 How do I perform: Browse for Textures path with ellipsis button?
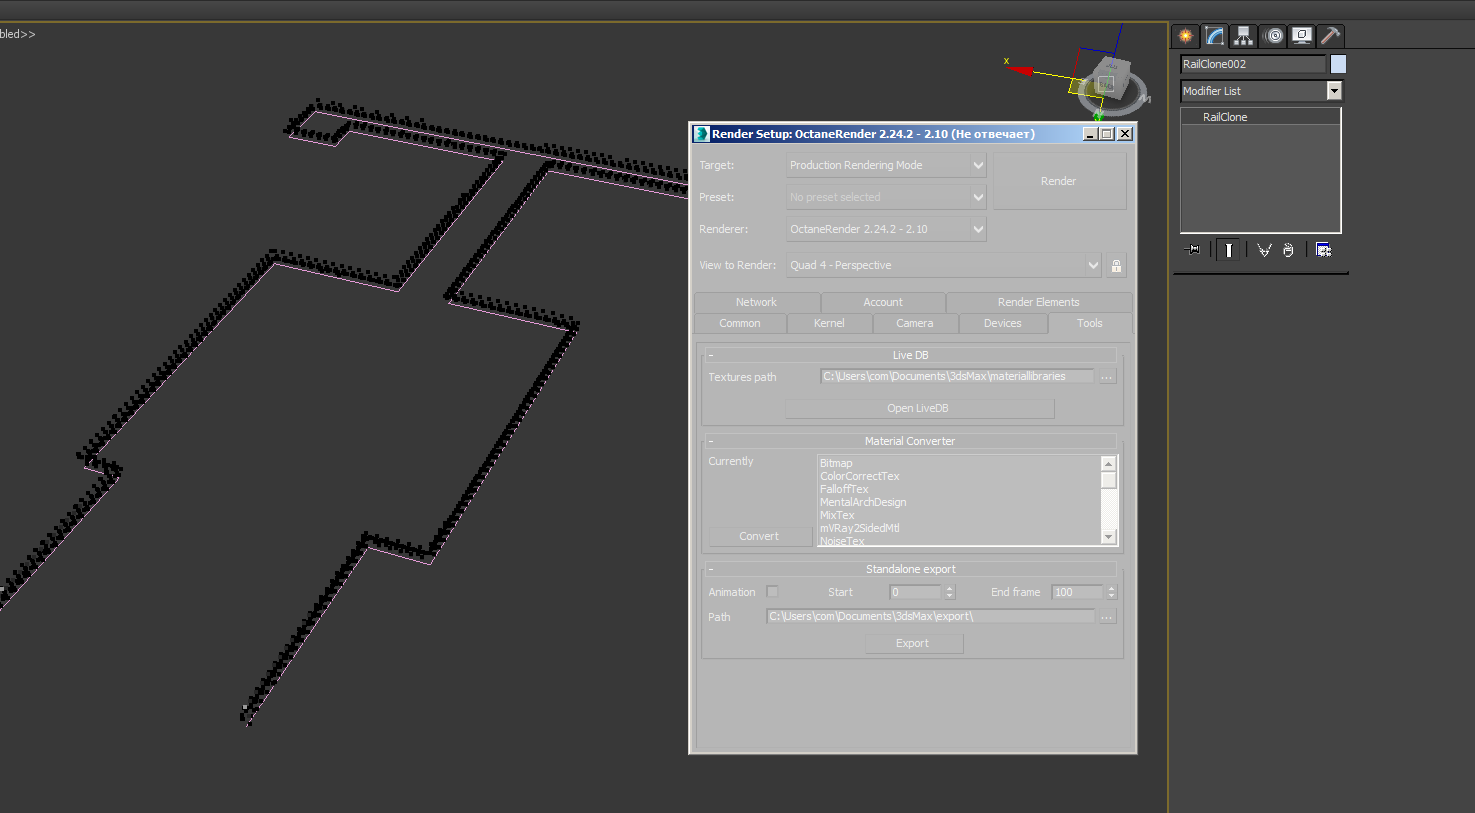pos(1107,377)
